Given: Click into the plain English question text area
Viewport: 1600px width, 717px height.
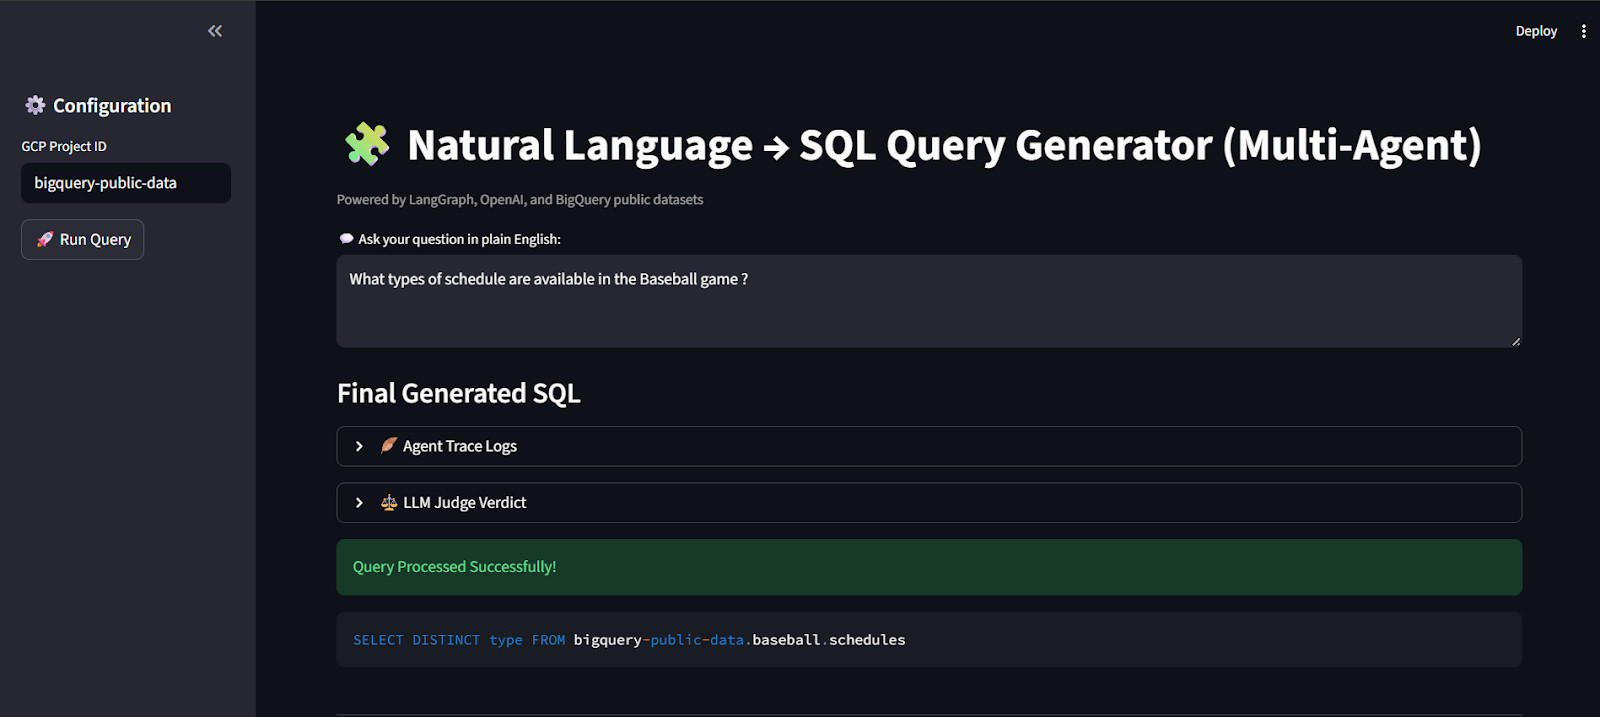Looking at the screenshot, I should click(x=928, y=301).
